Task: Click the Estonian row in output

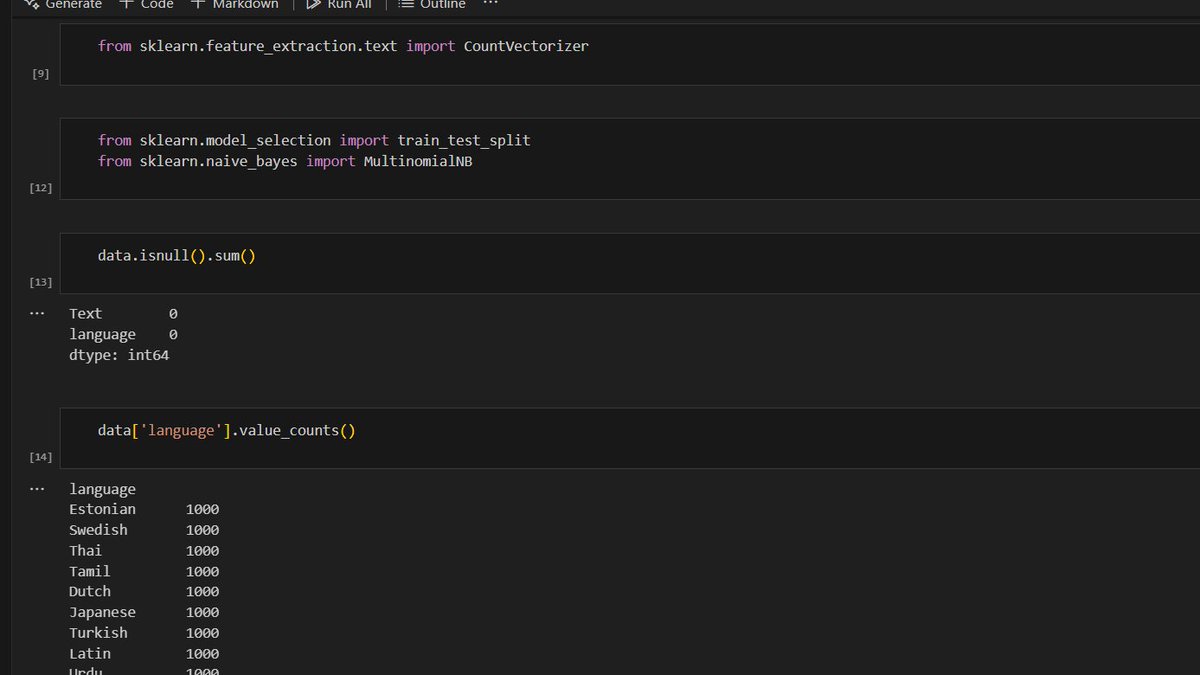Action: pyautogui.click(x=144, y=509)
